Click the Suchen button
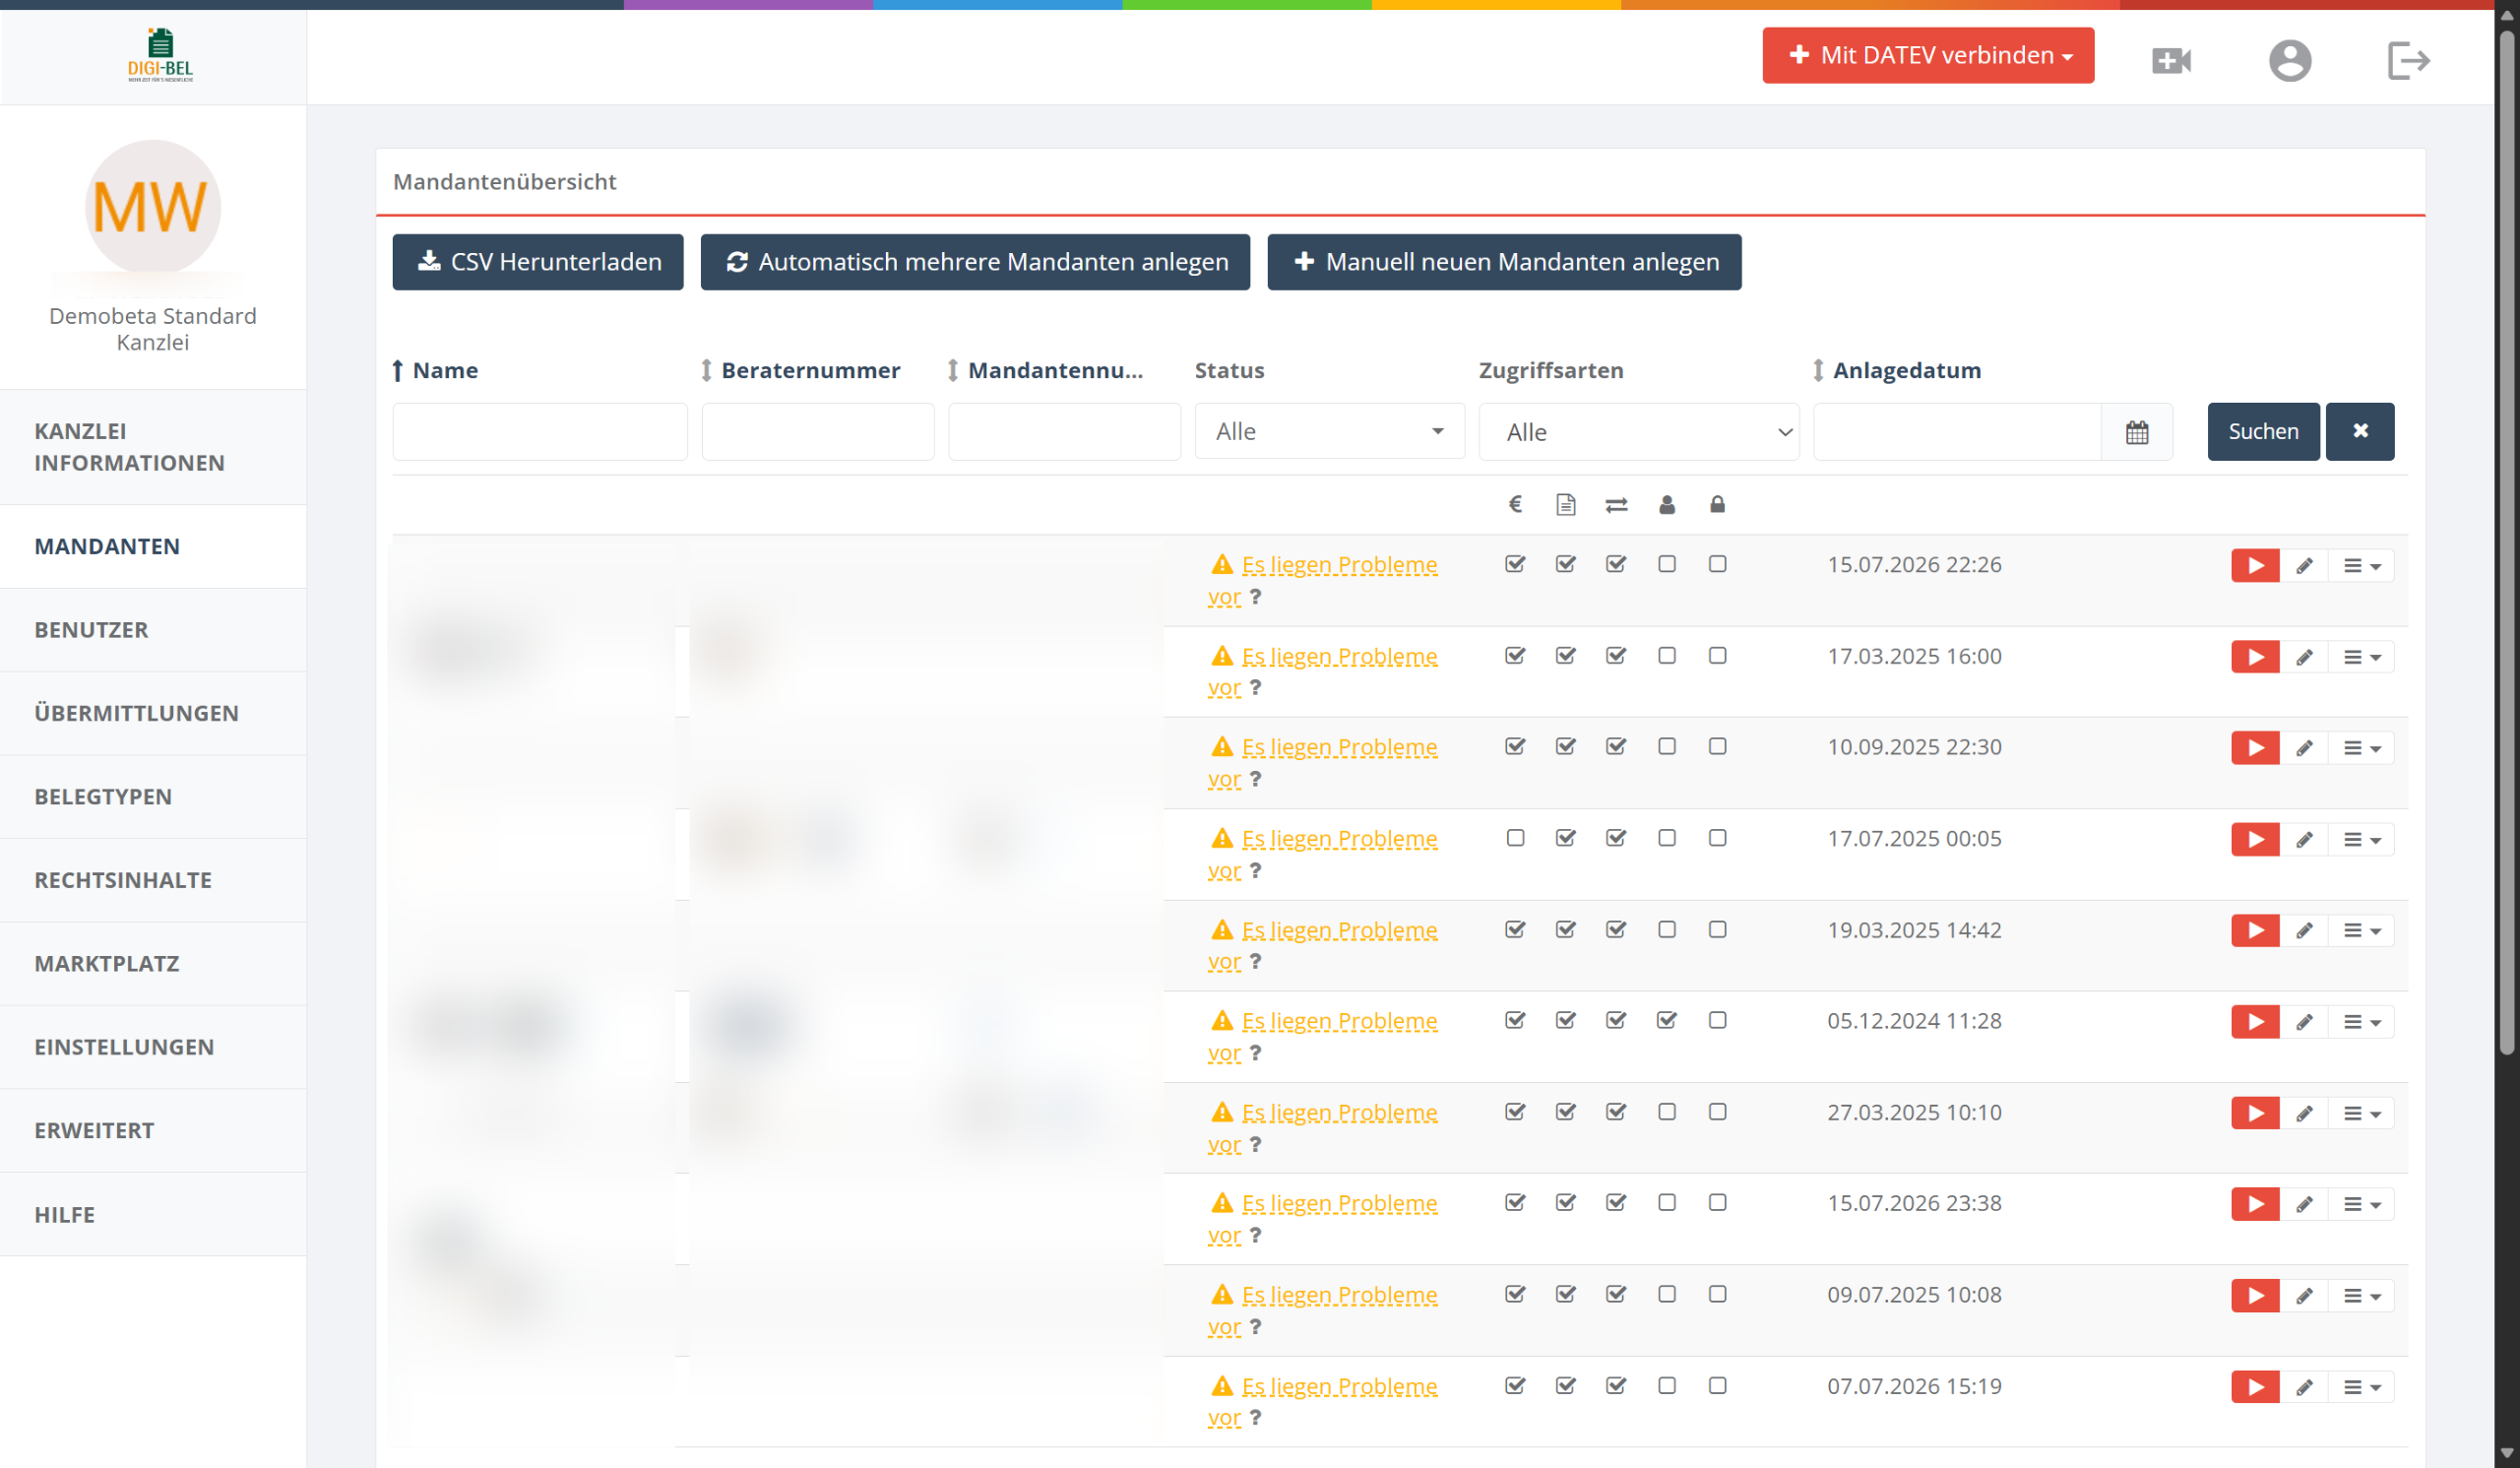 [x=2262, y=431]
